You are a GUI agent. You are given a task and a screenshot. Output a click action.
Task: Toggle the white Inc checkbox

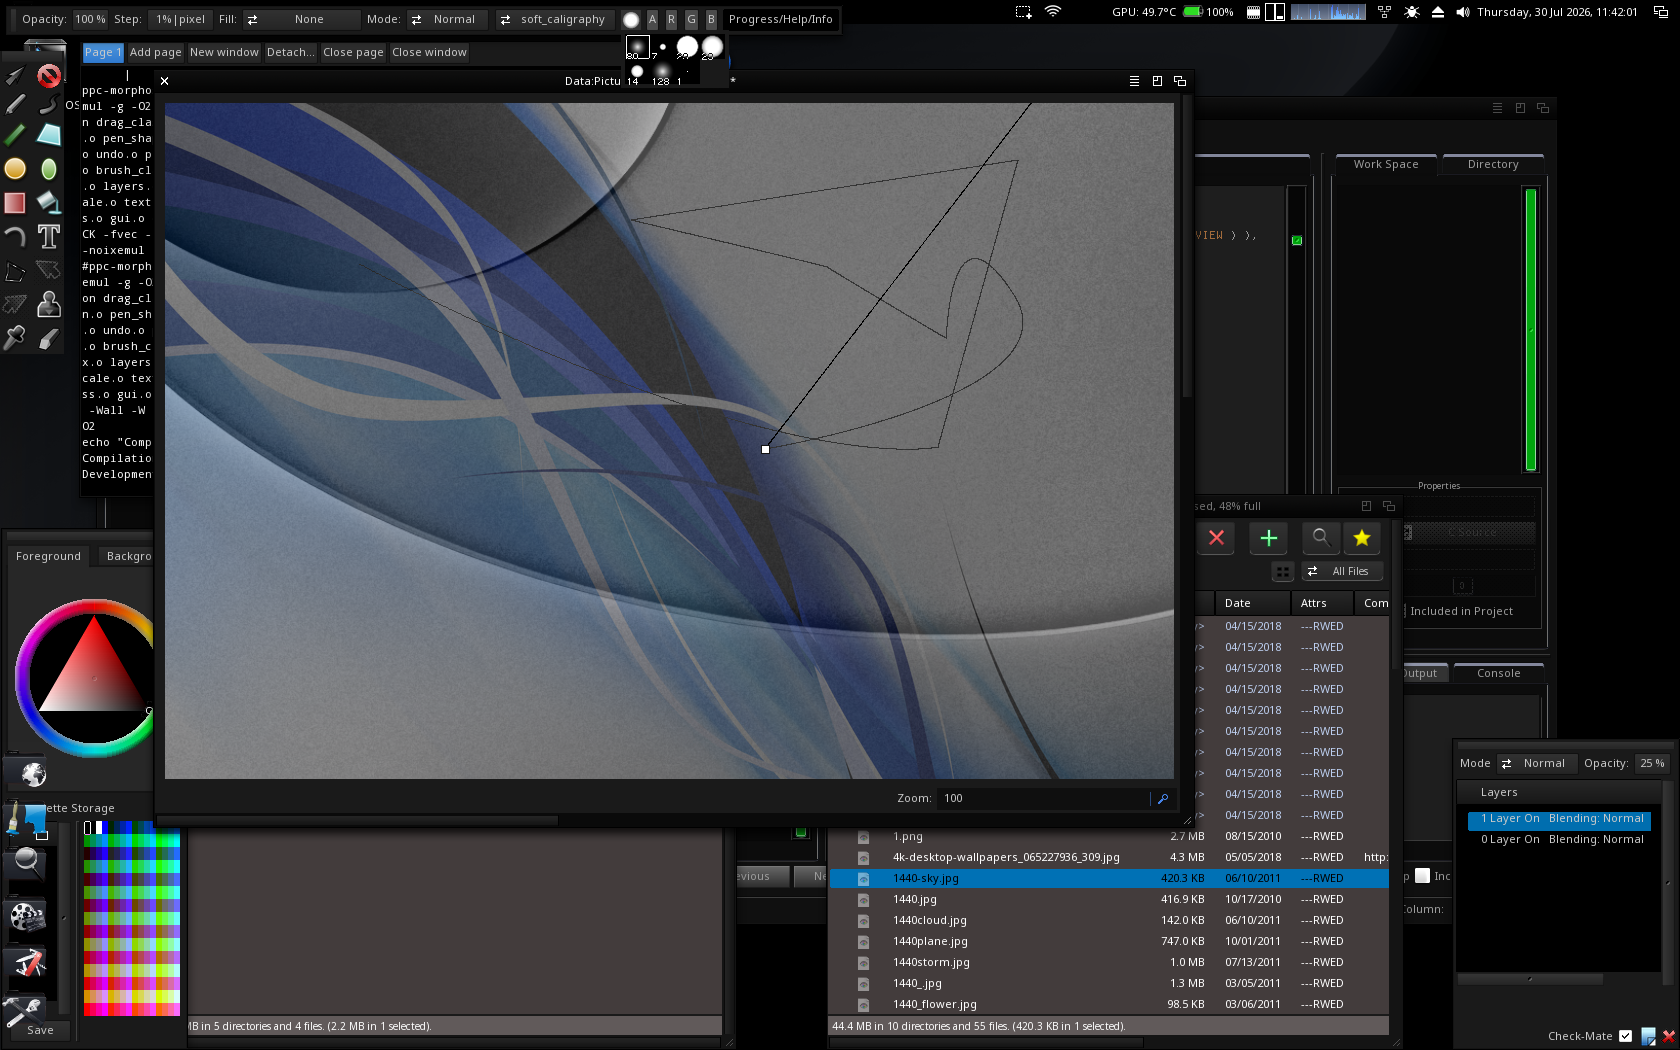[x=1422, y=876]
